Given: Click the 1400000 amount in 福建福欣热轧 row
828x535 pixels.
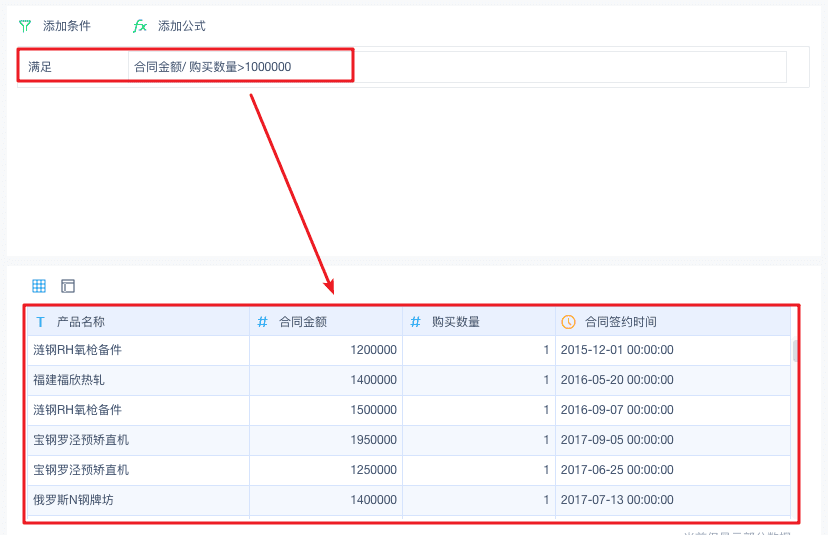Looking at the screenshot, I should click(x=326, y=380).
